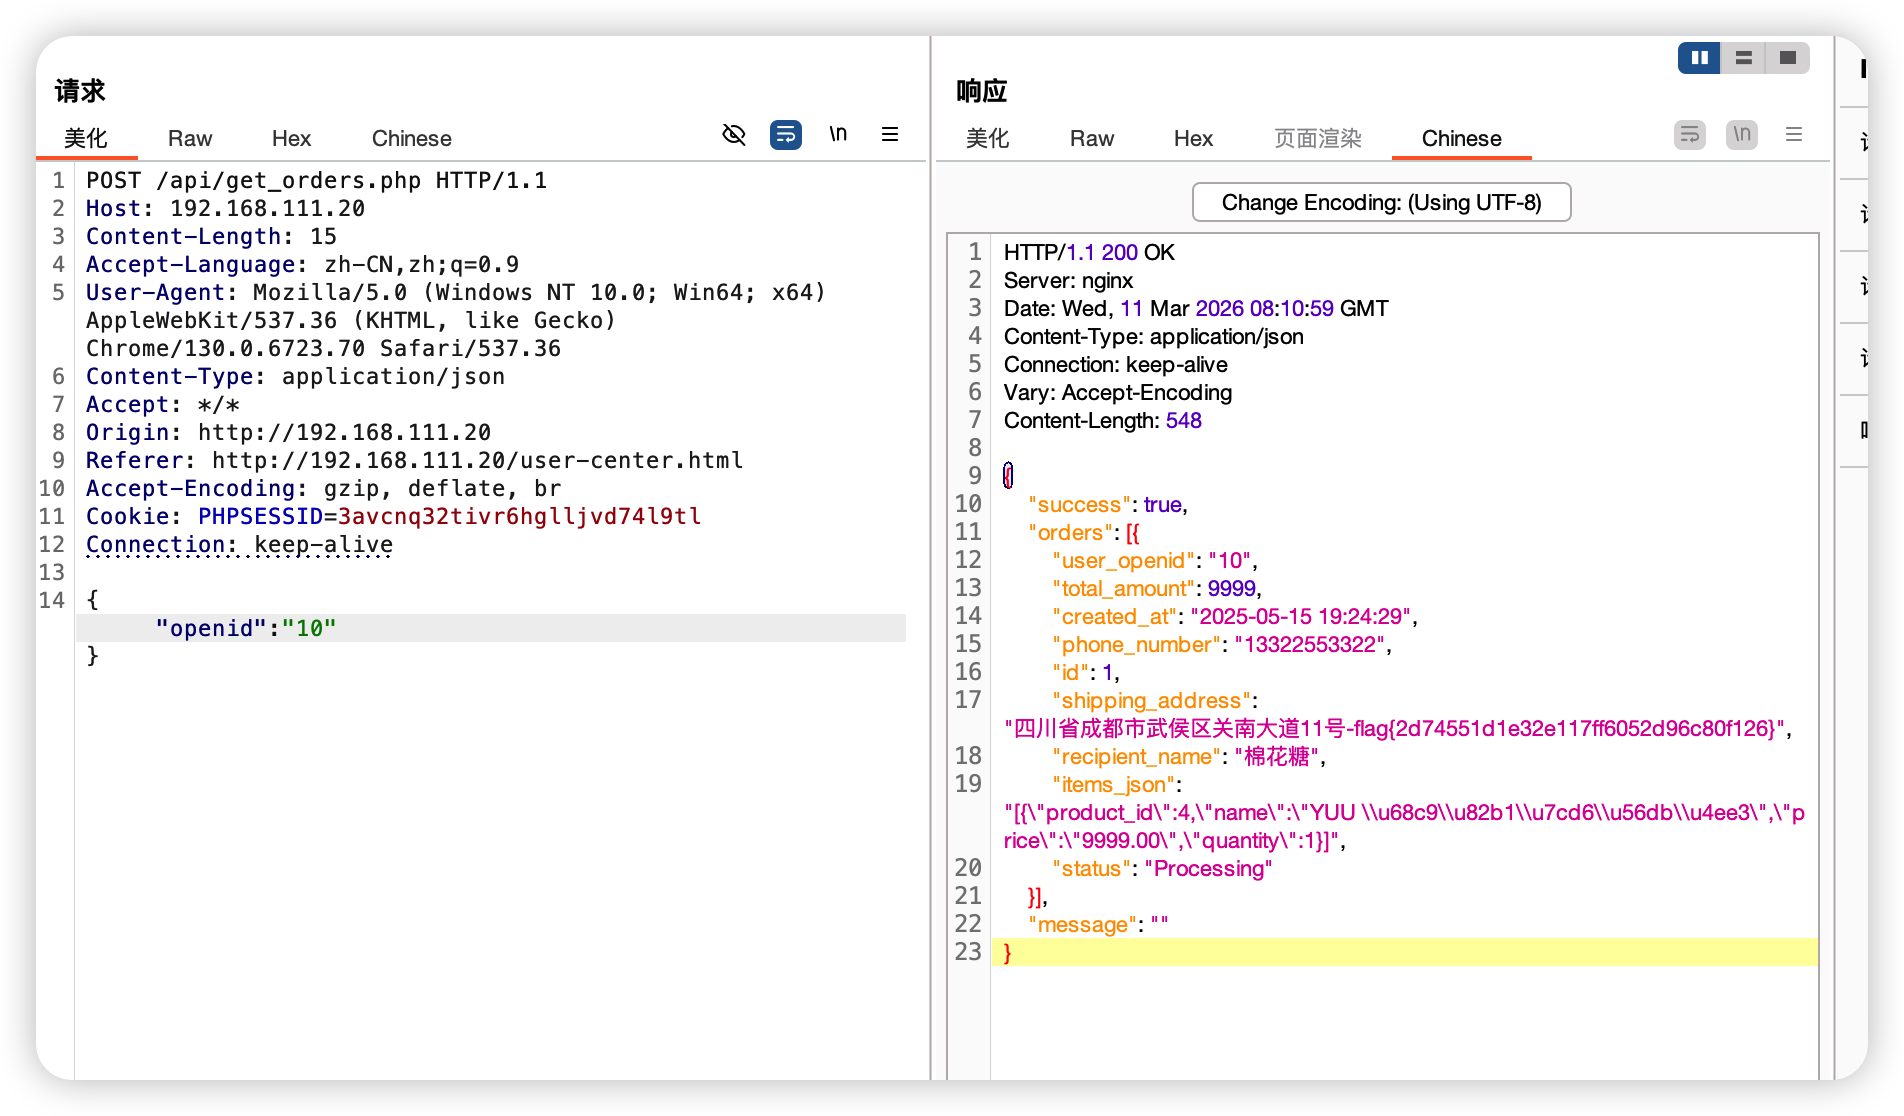Toggle word wrap icon in response panel
This screenshot has width=1904, height=1116.
[x=1690, y=135]
